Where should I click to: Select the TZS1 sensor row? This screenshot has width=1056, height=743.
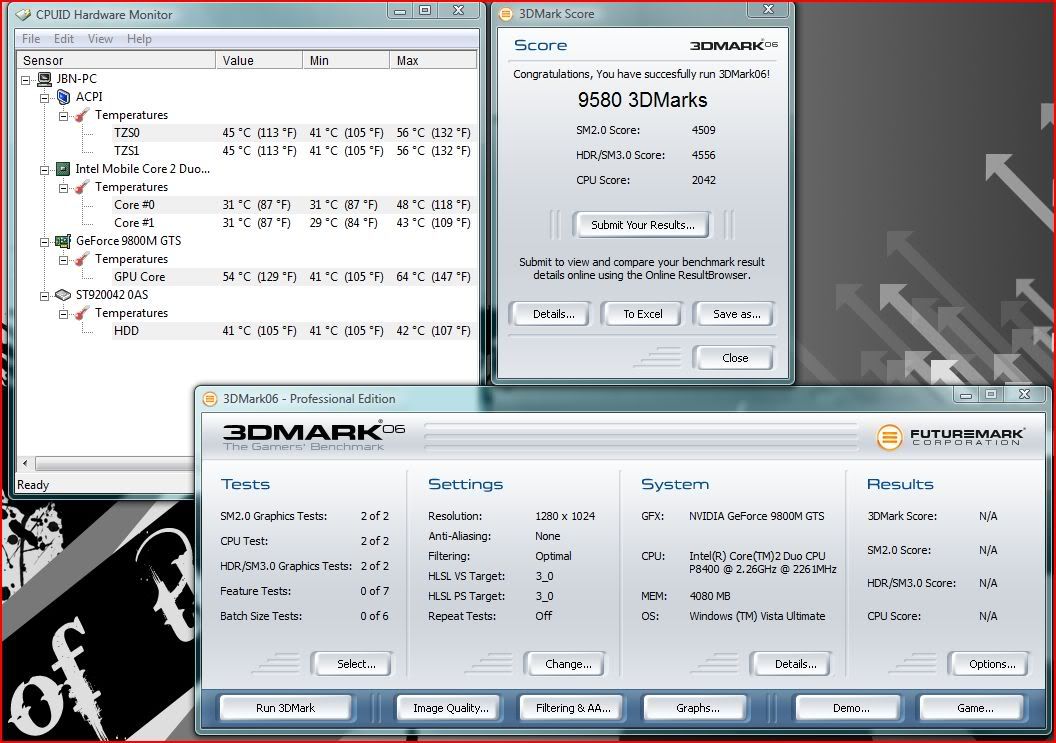pos(293,151)
